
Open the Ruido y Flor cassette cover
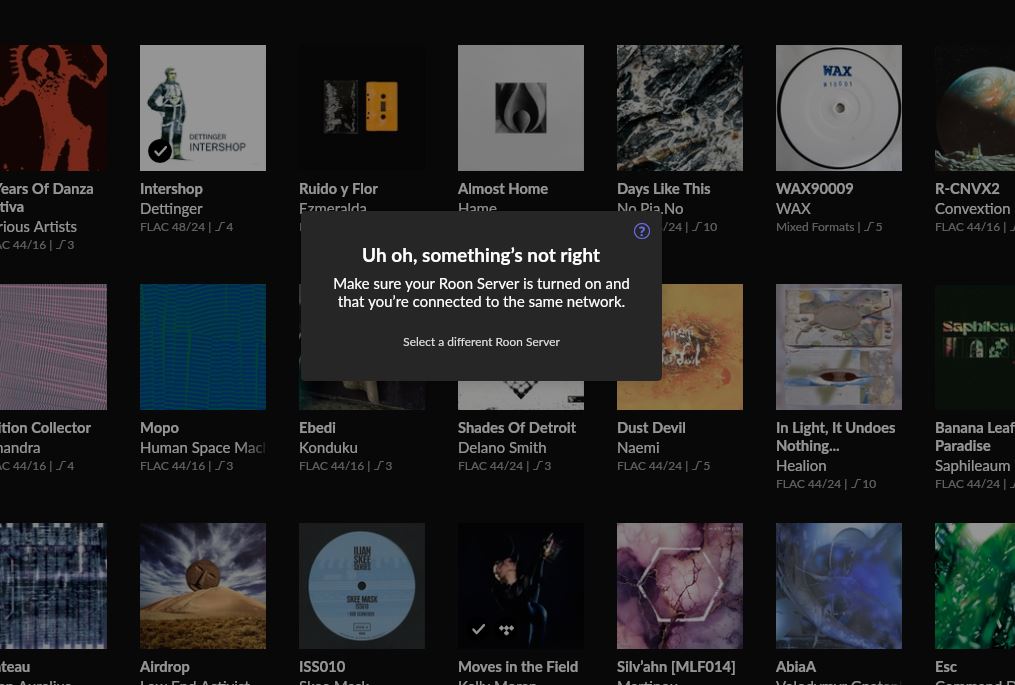[x=362, y=107]
